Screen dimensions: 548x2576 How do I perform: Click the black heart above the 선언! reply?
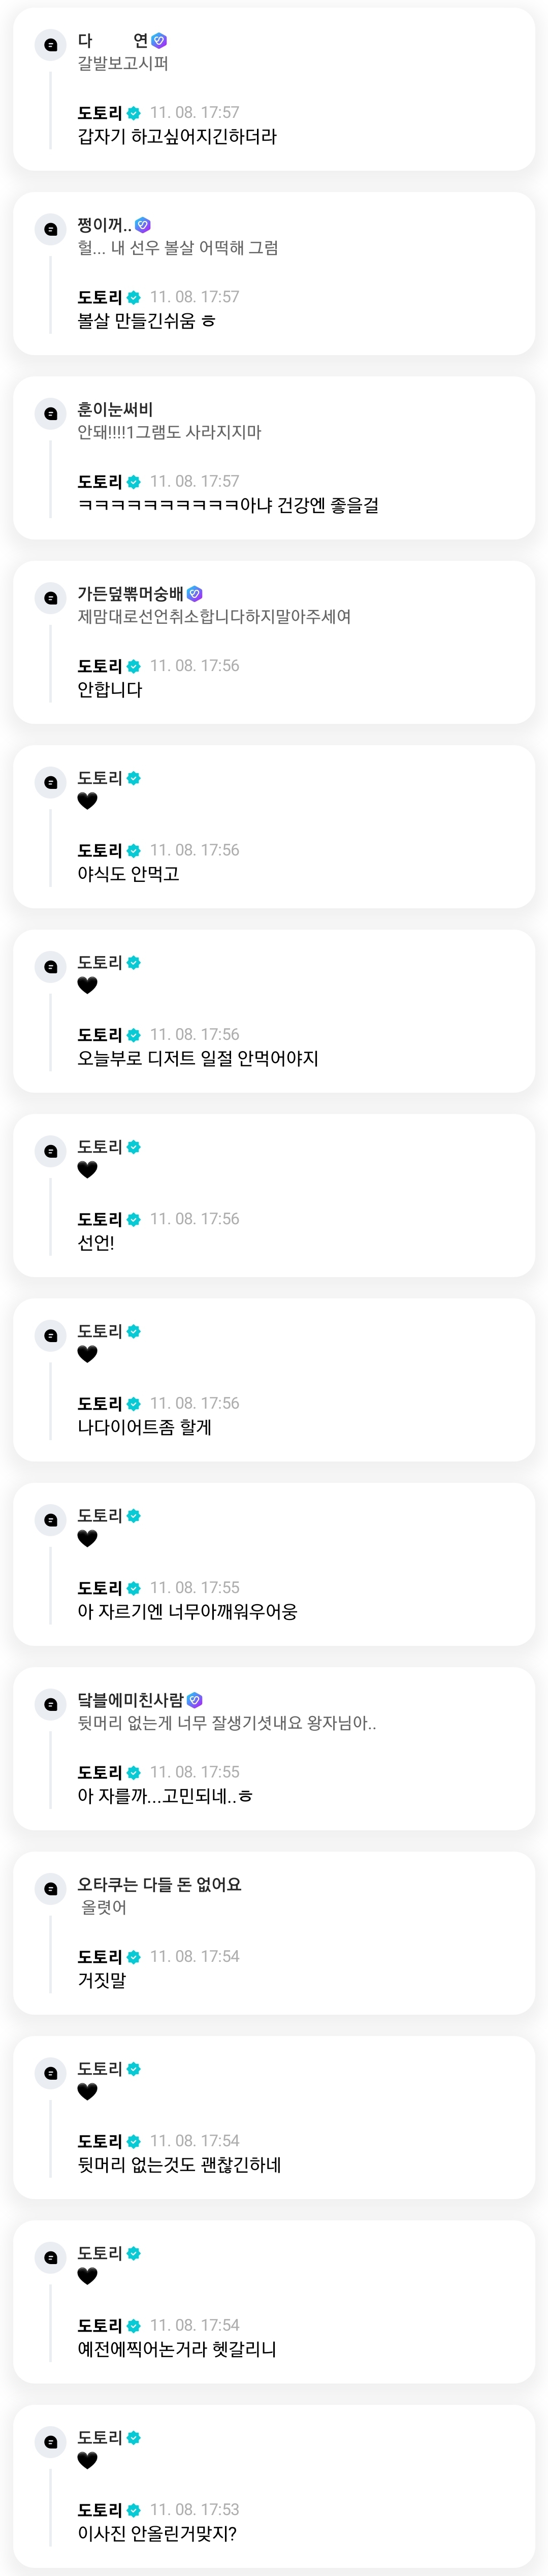pyautogui.click(x=88, y=1170)
